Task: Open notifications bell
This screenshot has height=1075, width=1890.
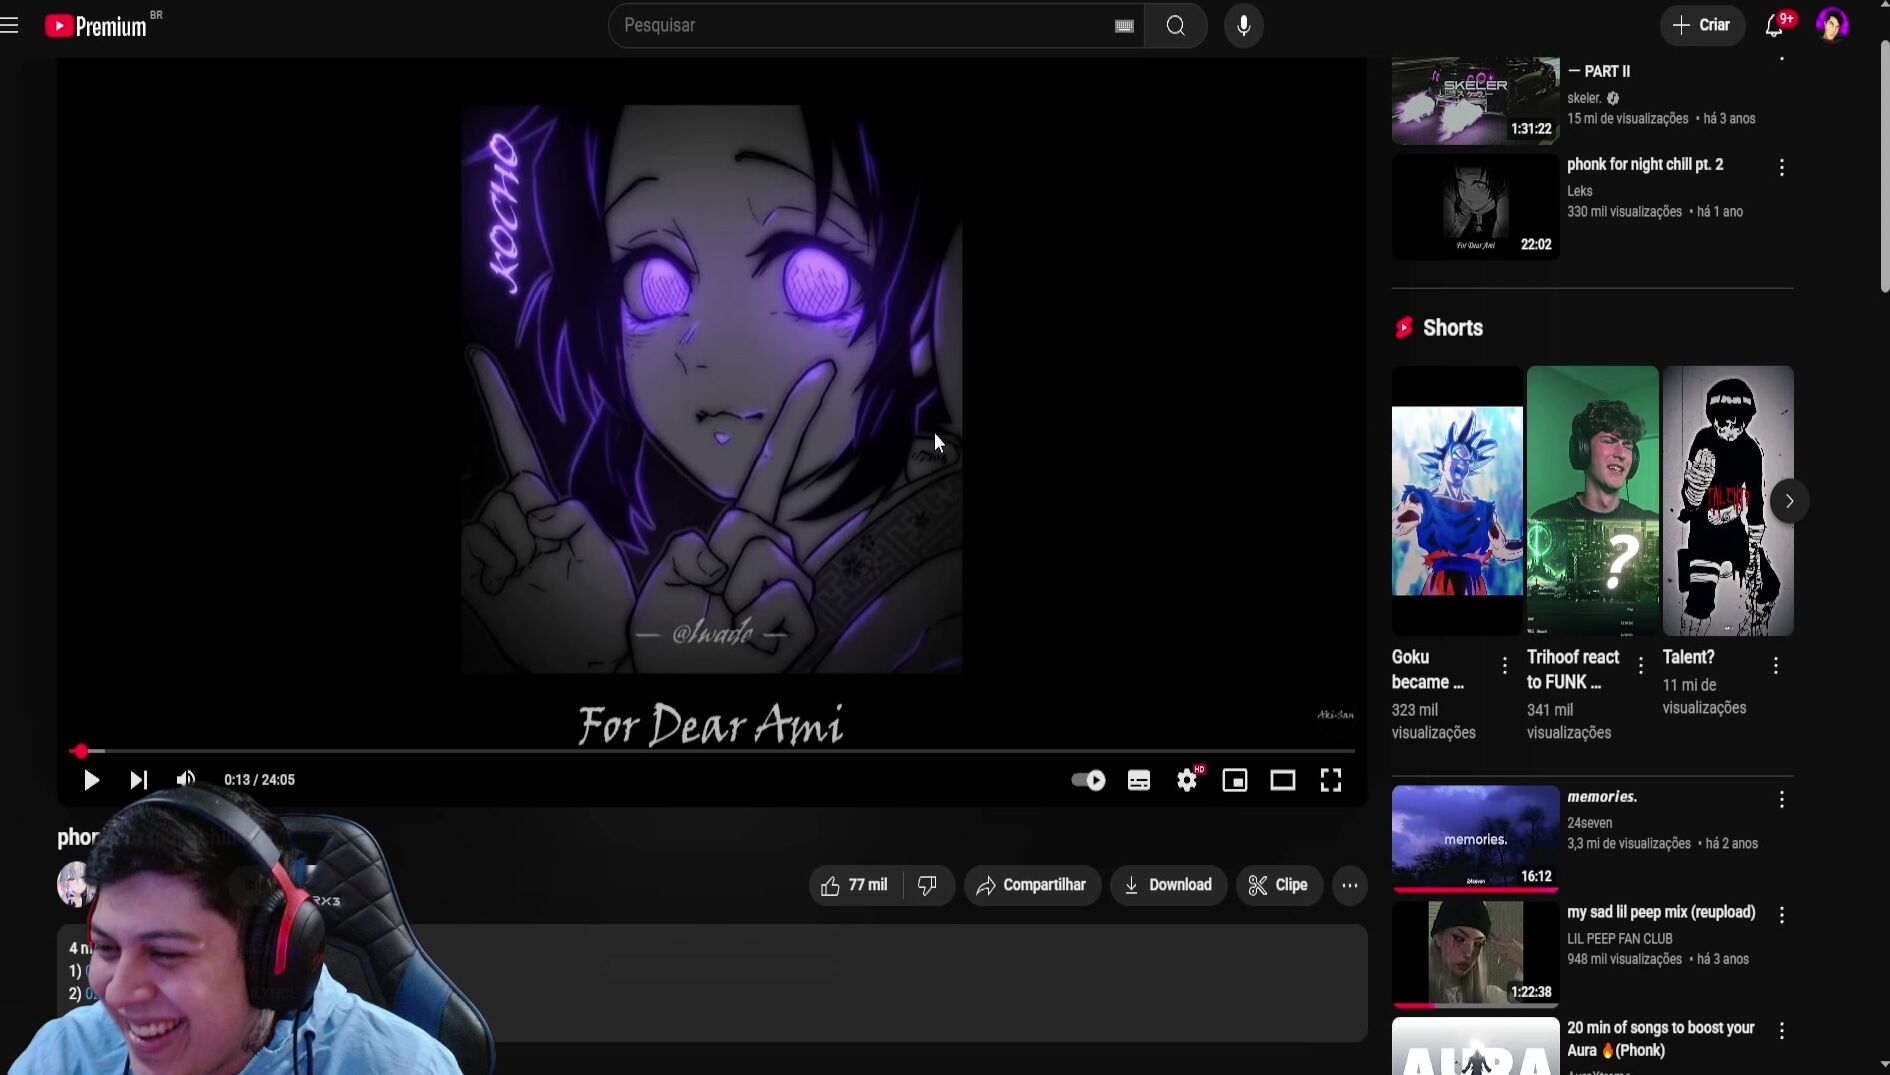Action: [1774, 25]
